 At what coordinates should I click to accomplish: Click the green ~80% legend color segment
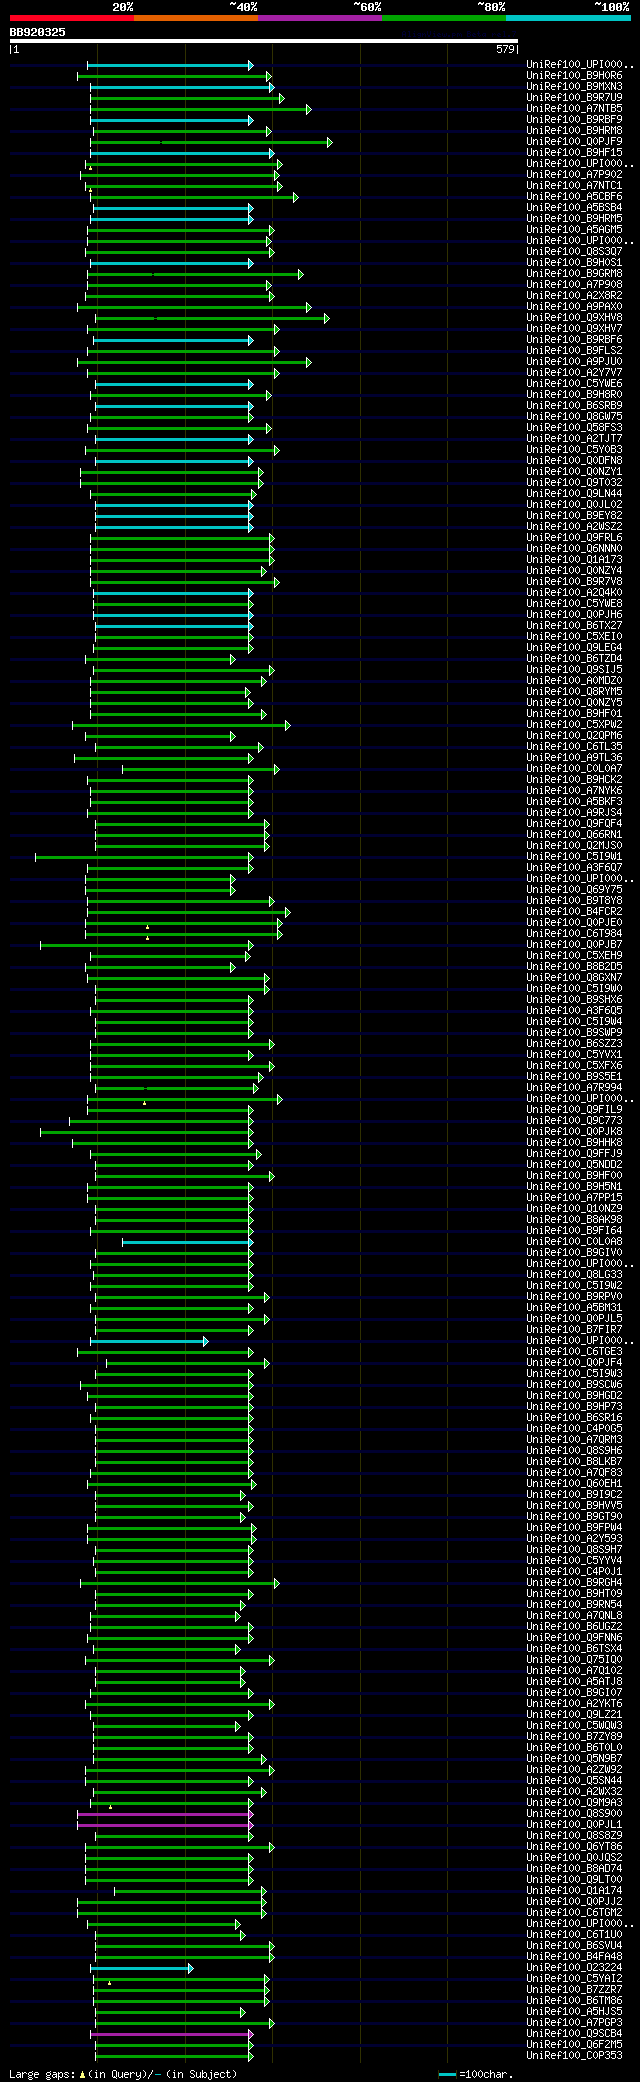pyautogui.click(x=444, y=18)
